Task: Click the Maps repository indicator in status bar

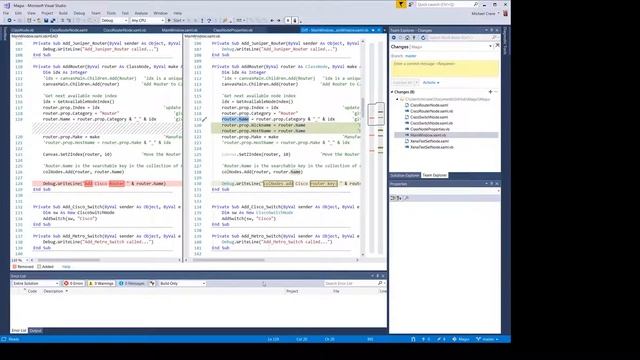Action: click(461, 339)
